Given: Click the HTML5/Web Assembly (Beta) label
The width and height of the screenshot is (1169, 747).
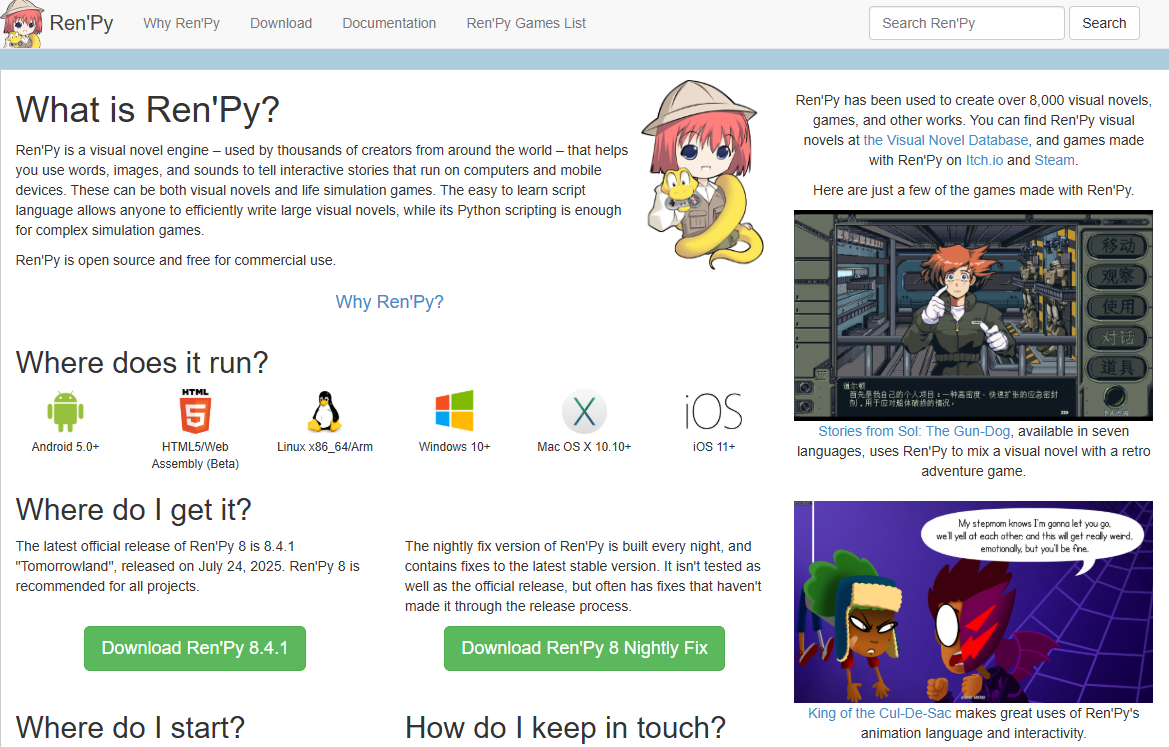Looking at the screenshot, I should [195, 456].
